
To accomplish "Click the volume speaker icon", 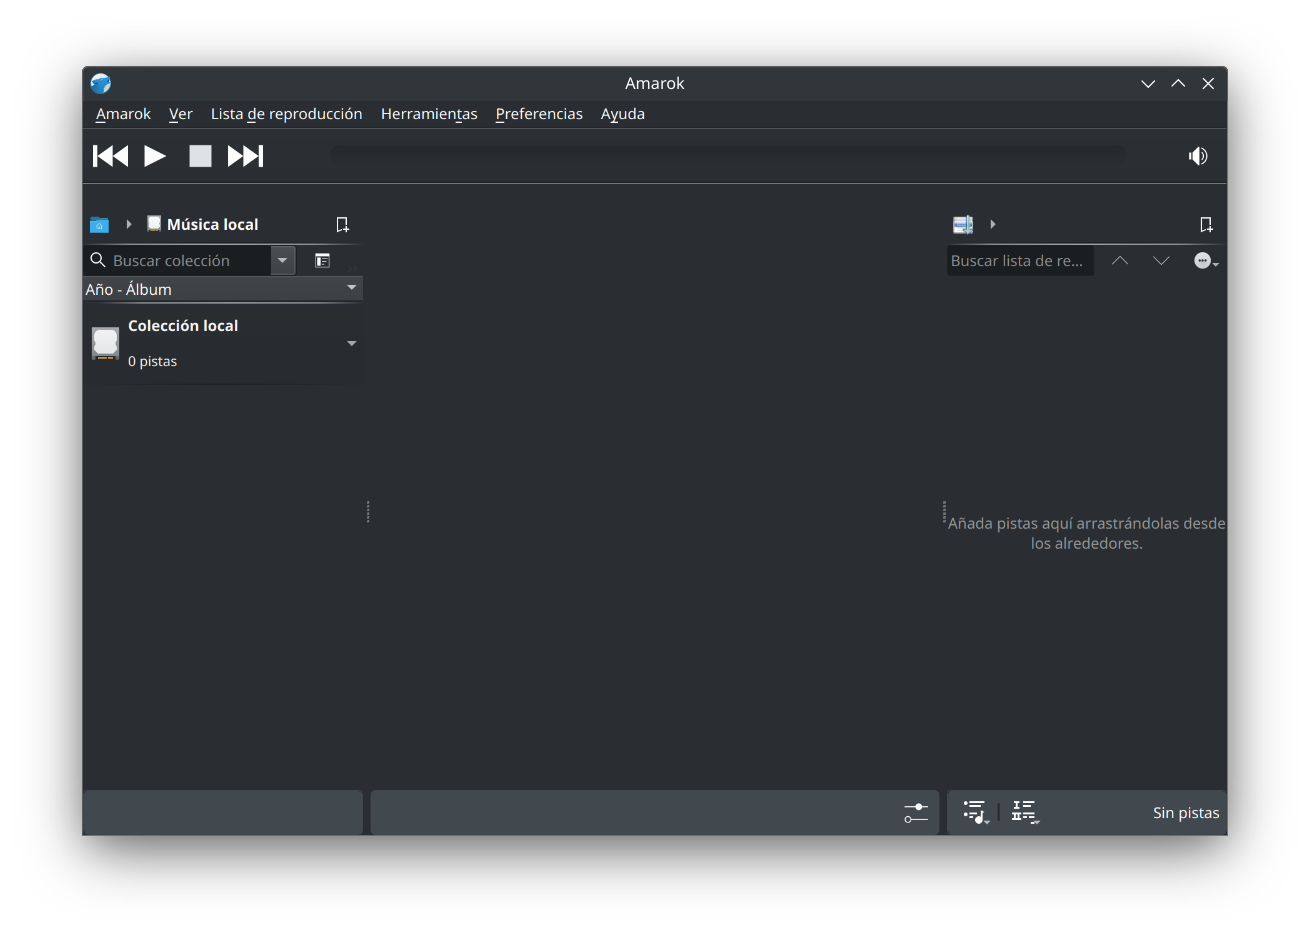I will [1198, 156].
